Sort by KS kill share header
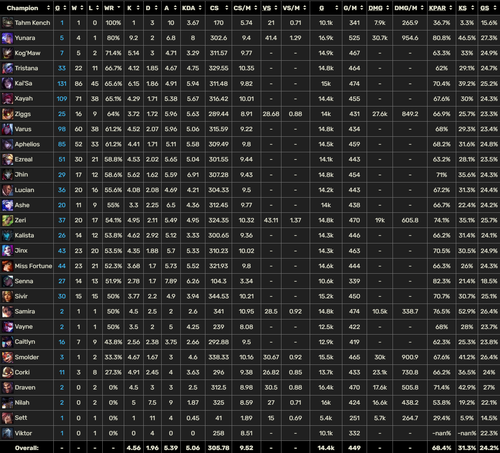The image size is (500, 453). tap(466, 8)
